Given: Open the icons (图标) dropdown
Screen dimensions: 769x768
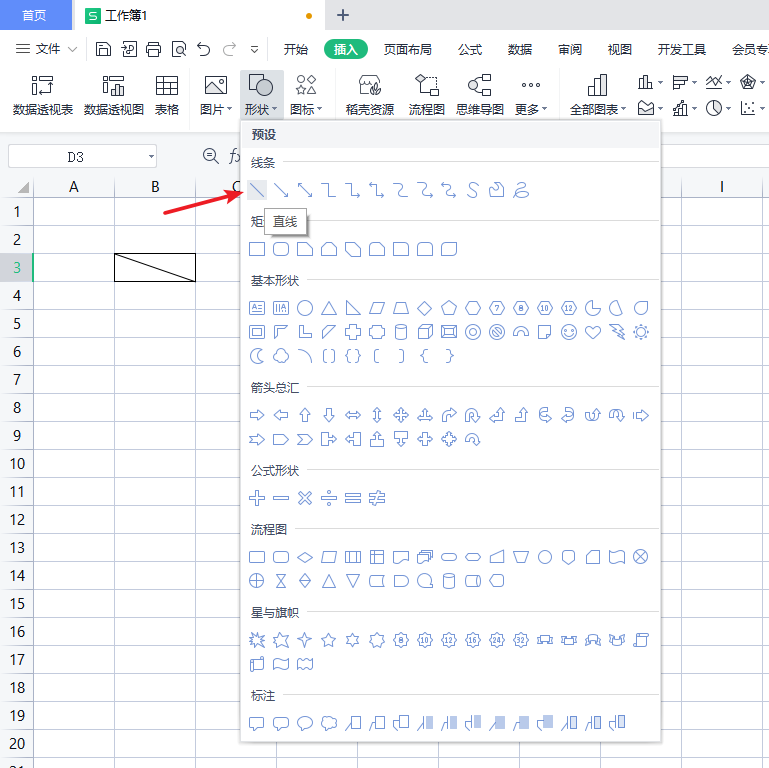Looking at the screenshot, I should pyautogui.click(x=306, y=109).
